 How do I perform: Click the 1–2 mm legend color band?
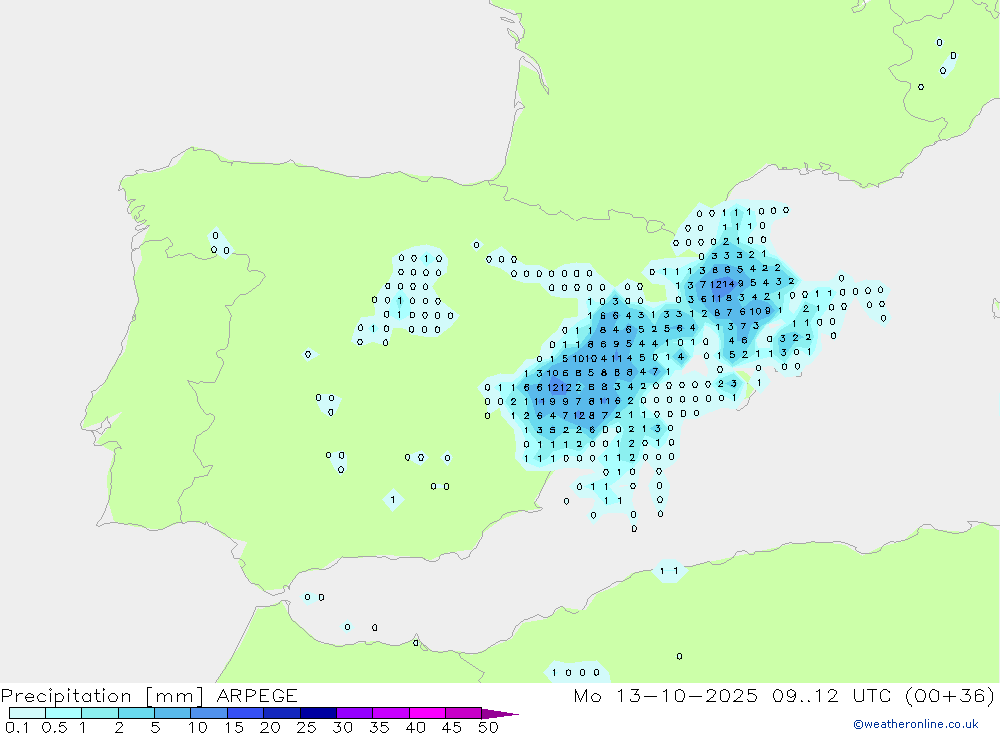pyautogui.click(x=99, y=713)
